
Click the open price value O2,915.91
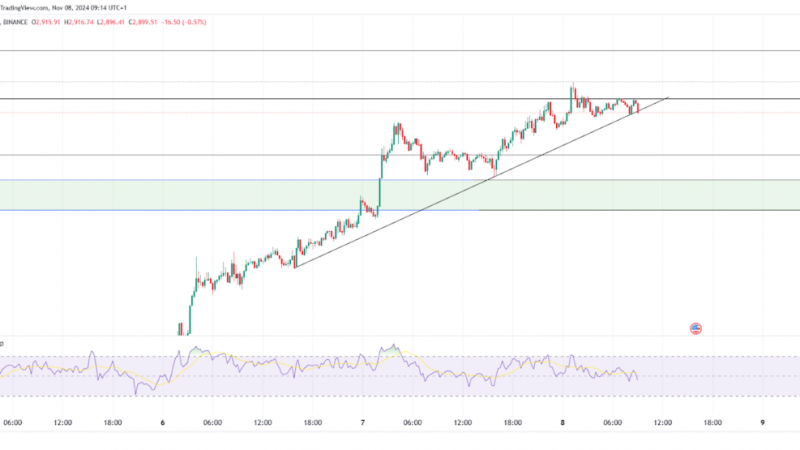46,22
